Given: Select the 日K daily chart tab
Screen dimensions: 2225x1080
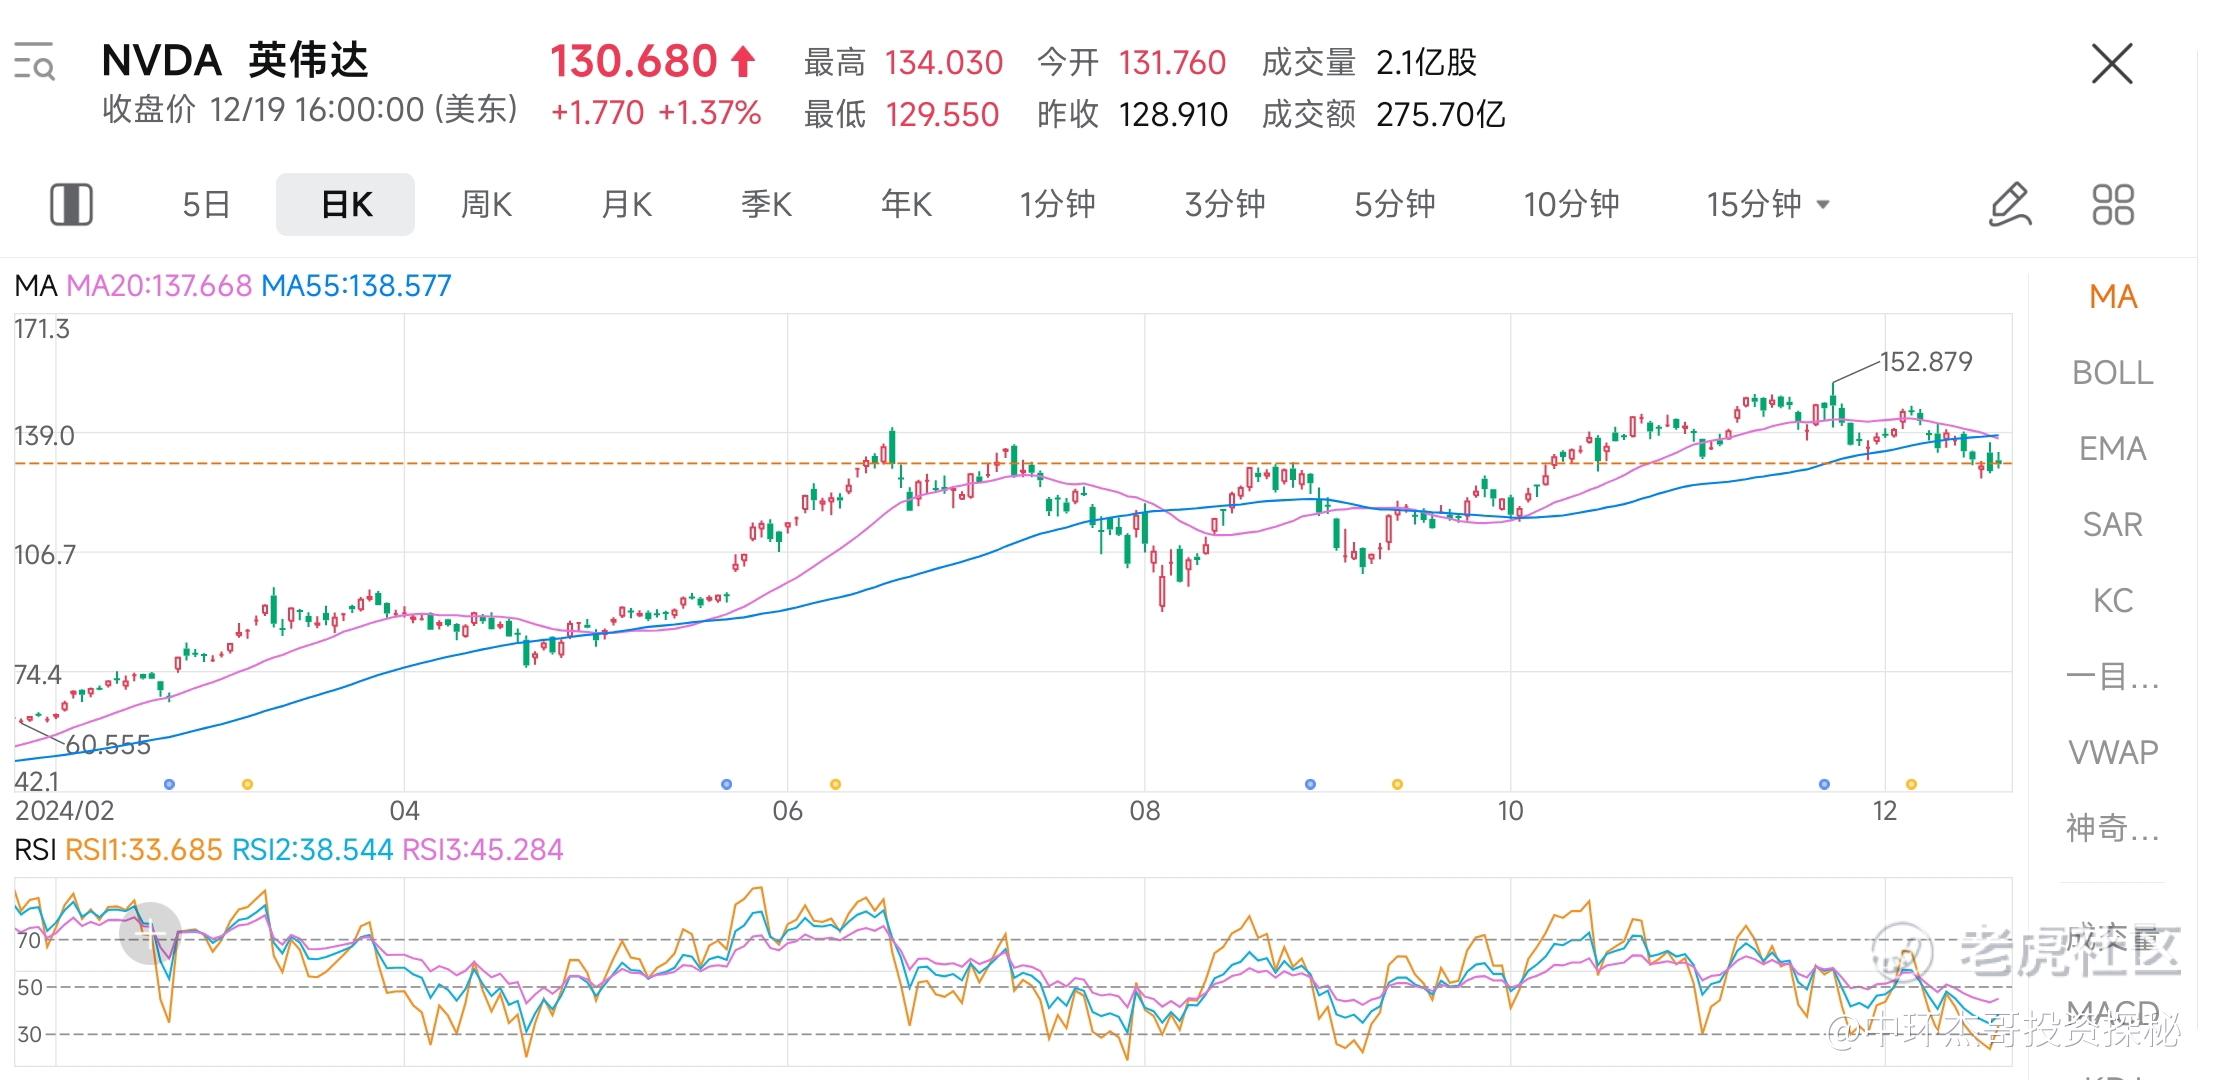Looking at the screenshot, I should point(346,205).
